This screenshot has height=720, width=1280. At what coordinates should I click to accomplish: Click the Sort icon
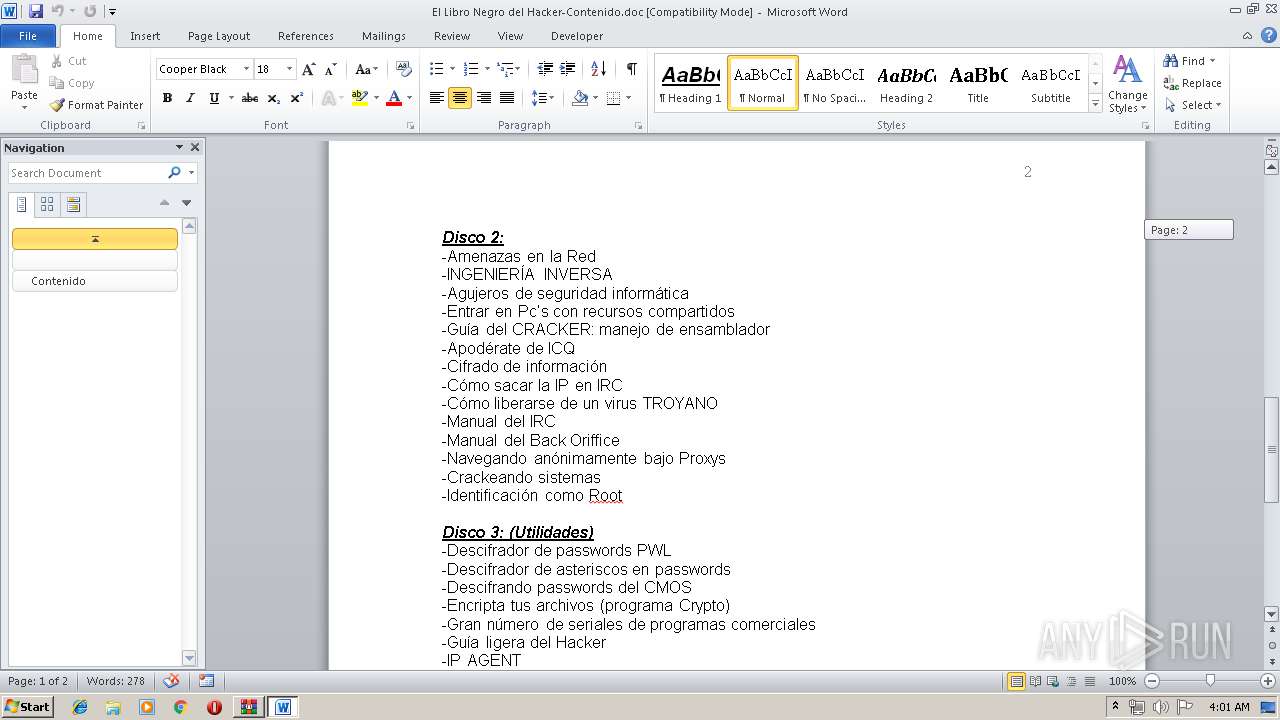[x=598, y=69]
